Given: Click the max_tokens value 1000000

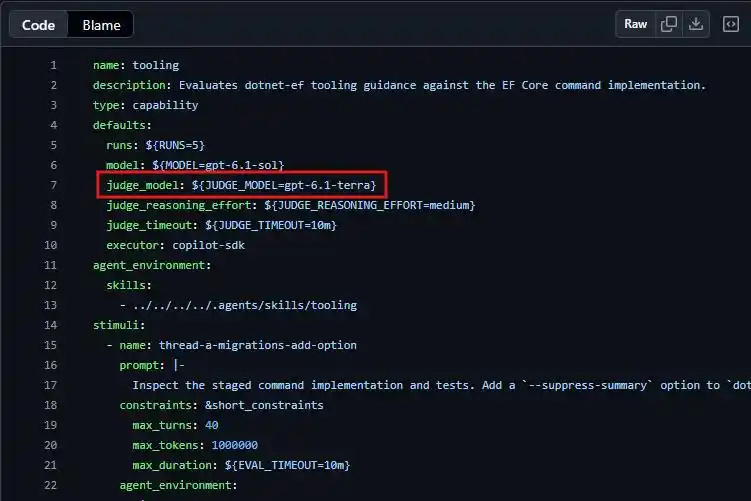Looking at the screenshot, I should coord(235,445).
